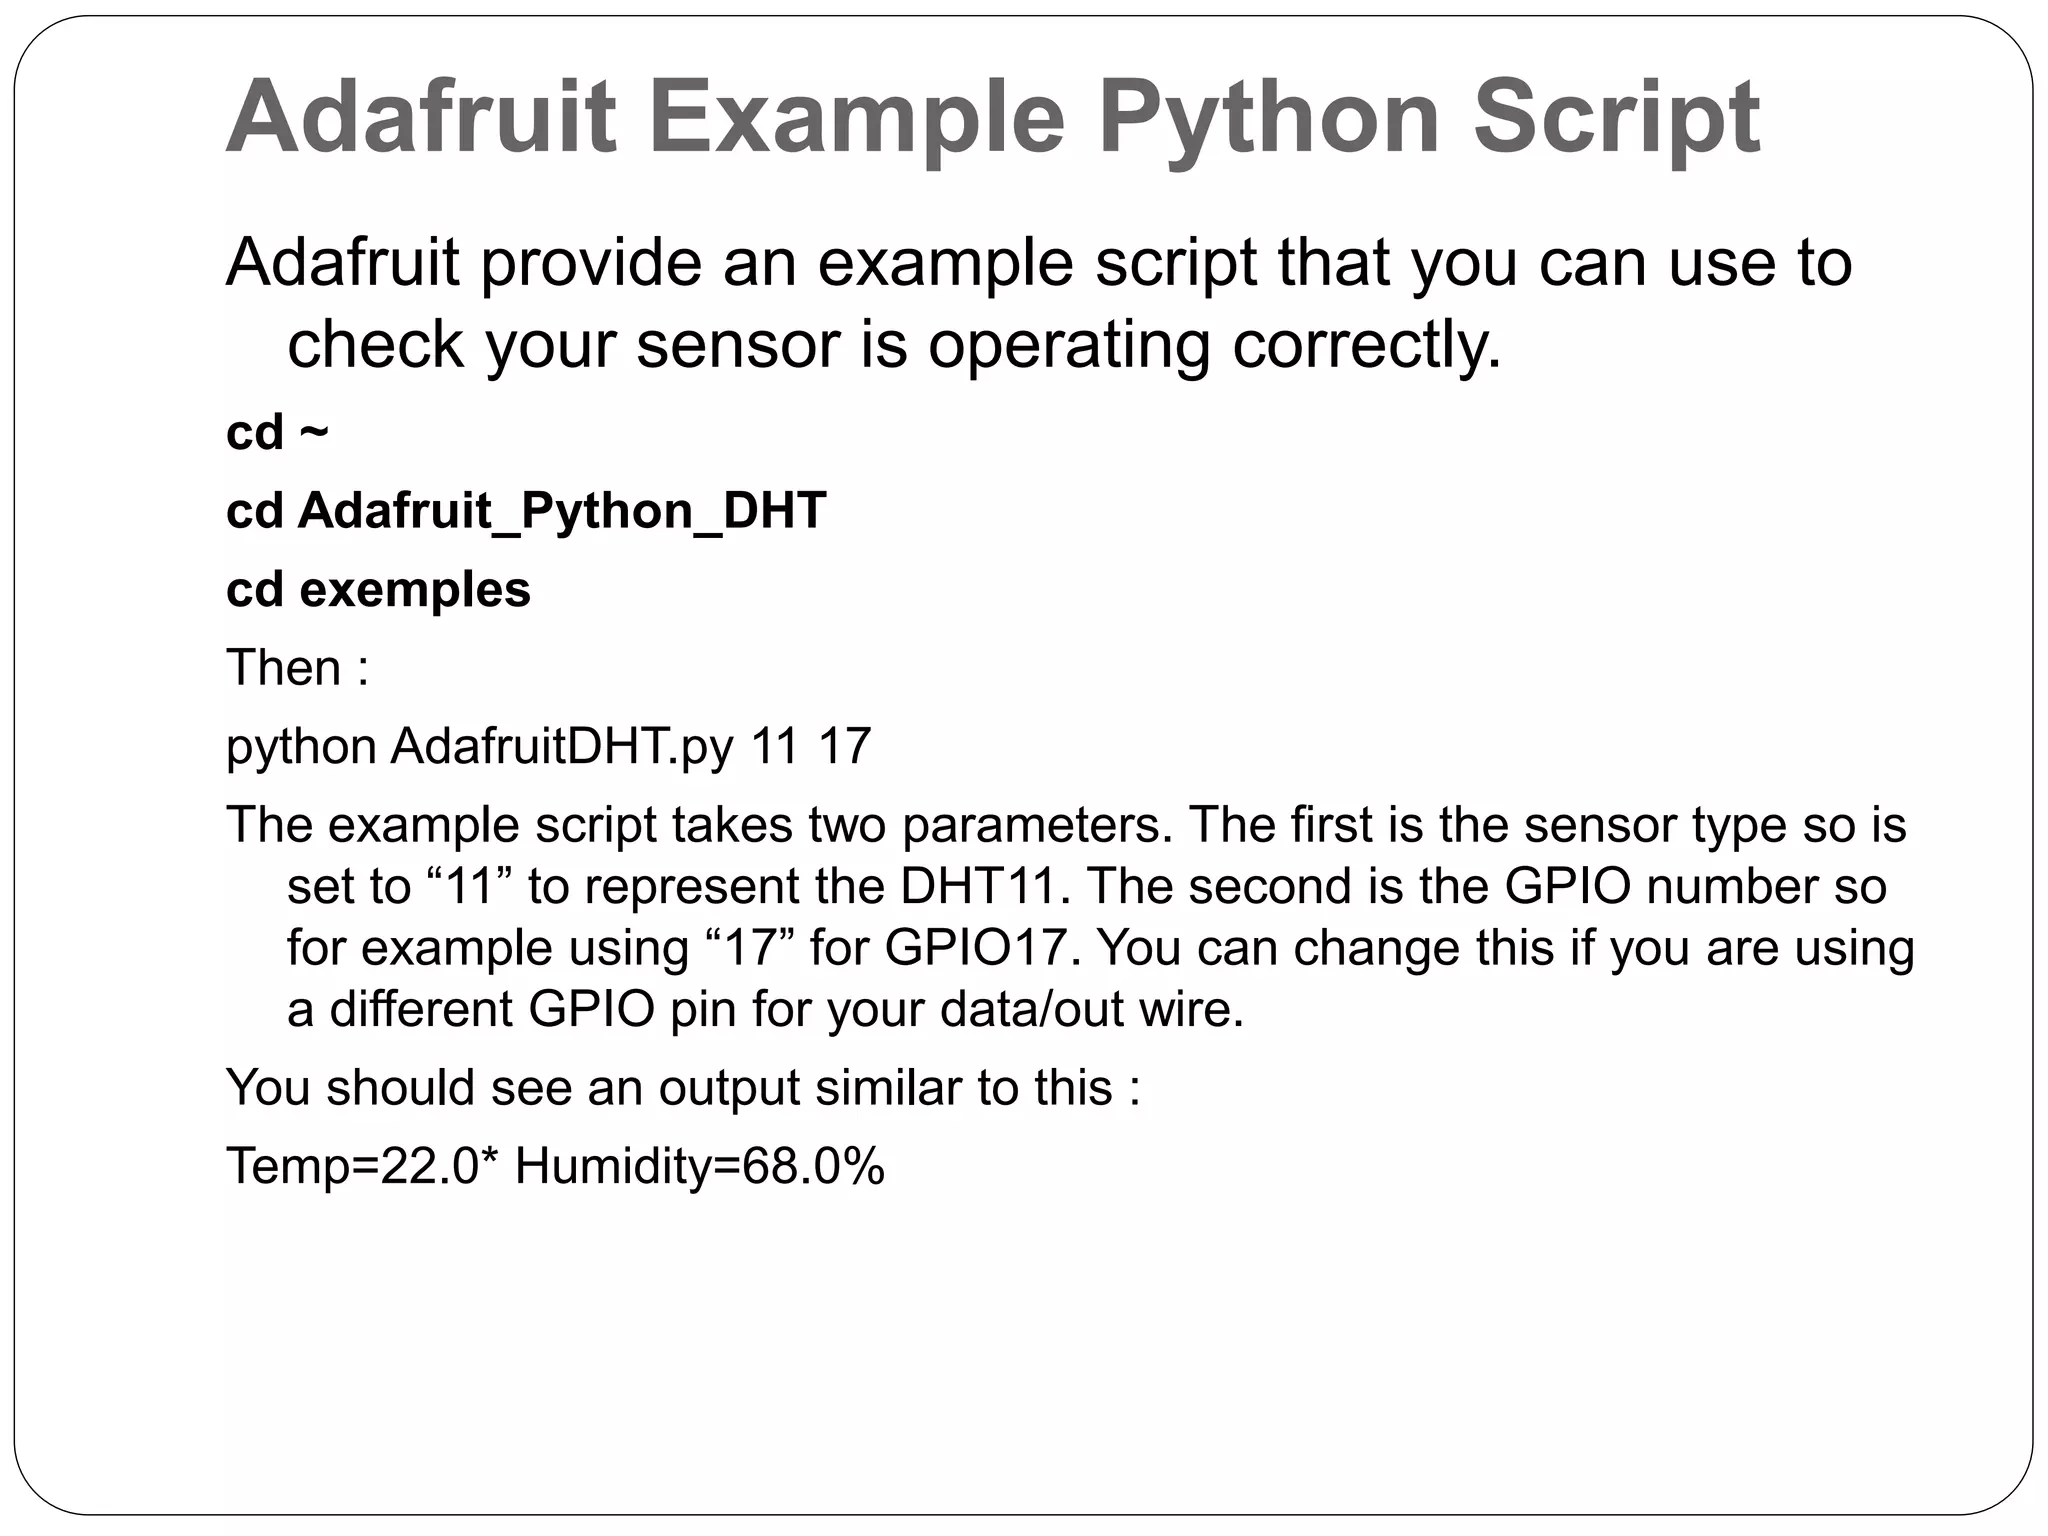Image resolution: width=2048 pixels, height=1536 pixels.
Task: Click 'check your sensor is operating correctly' line
Action: [x=895, y=344]
